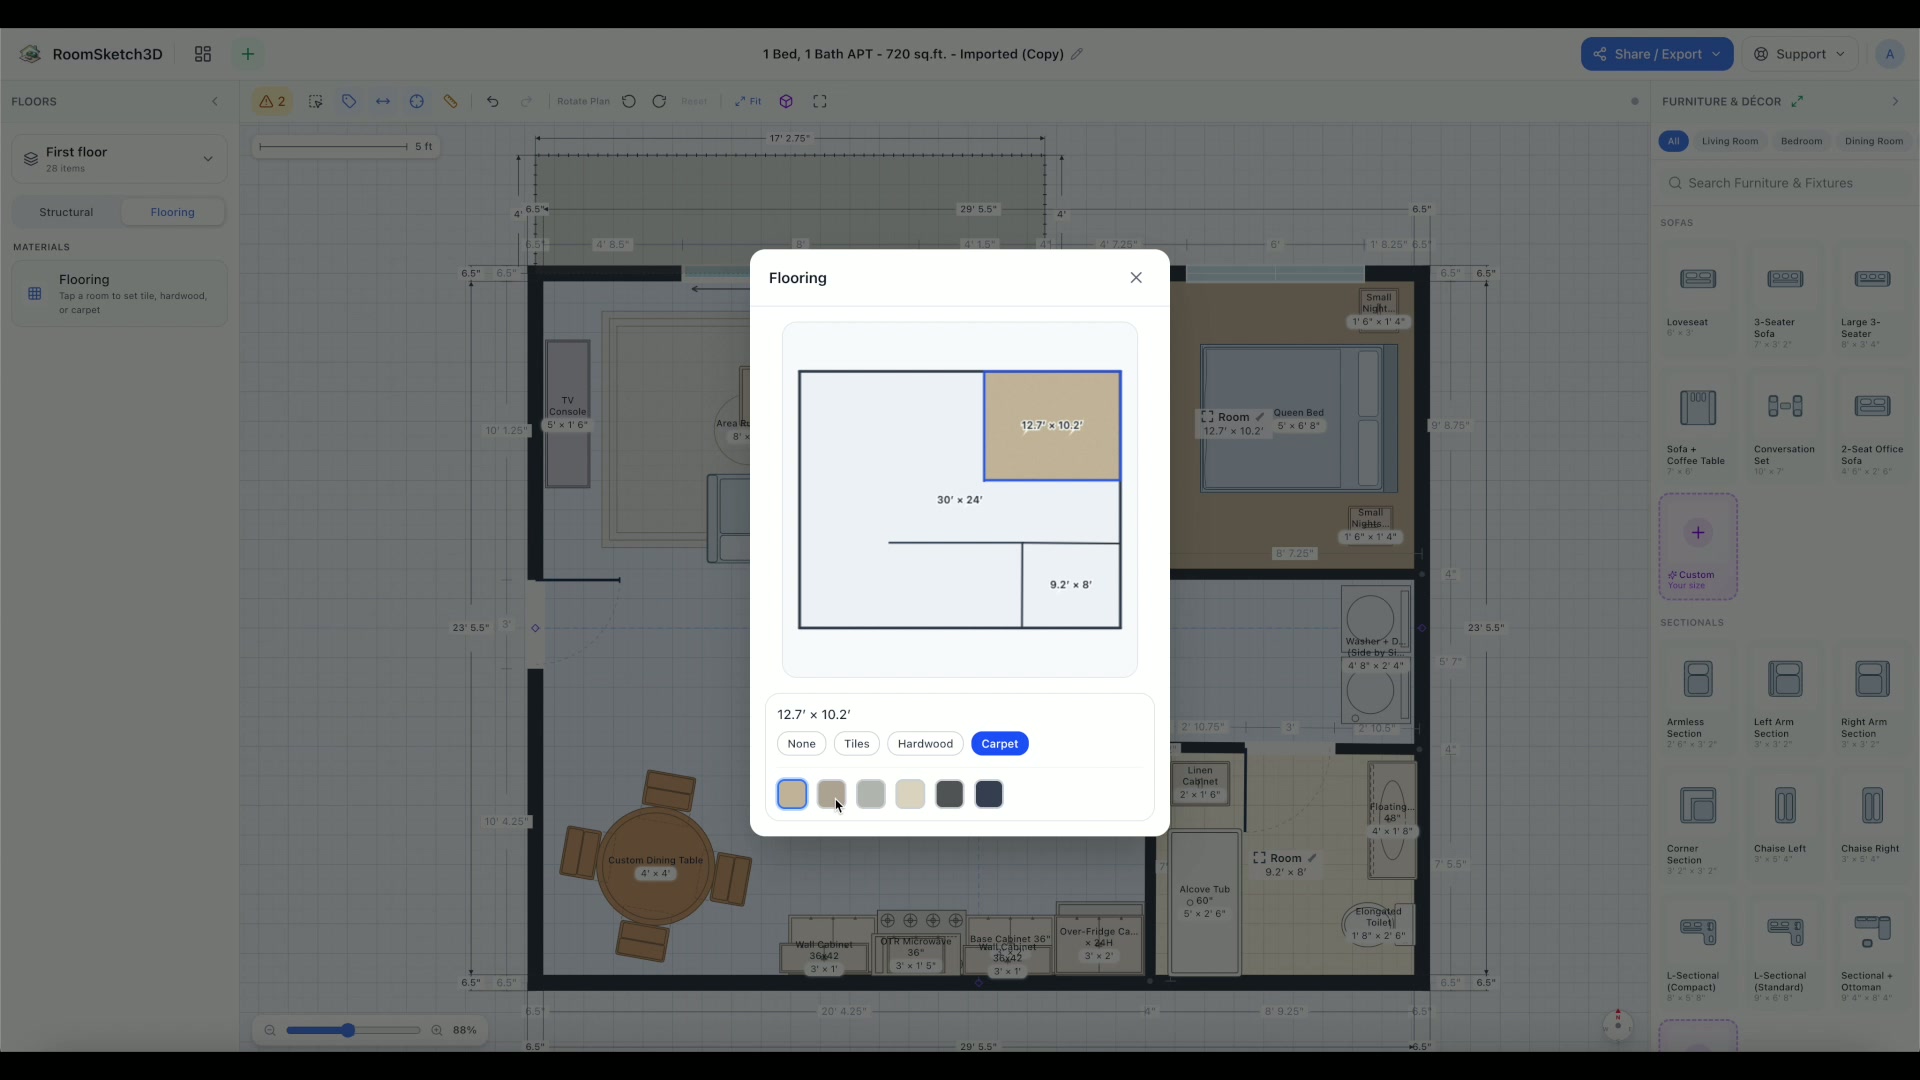Viewport: 1920px width, 1080px height.
Task: Filter furniture by Dining Room
Action: pyautogui.click(x=1873, y=141)
